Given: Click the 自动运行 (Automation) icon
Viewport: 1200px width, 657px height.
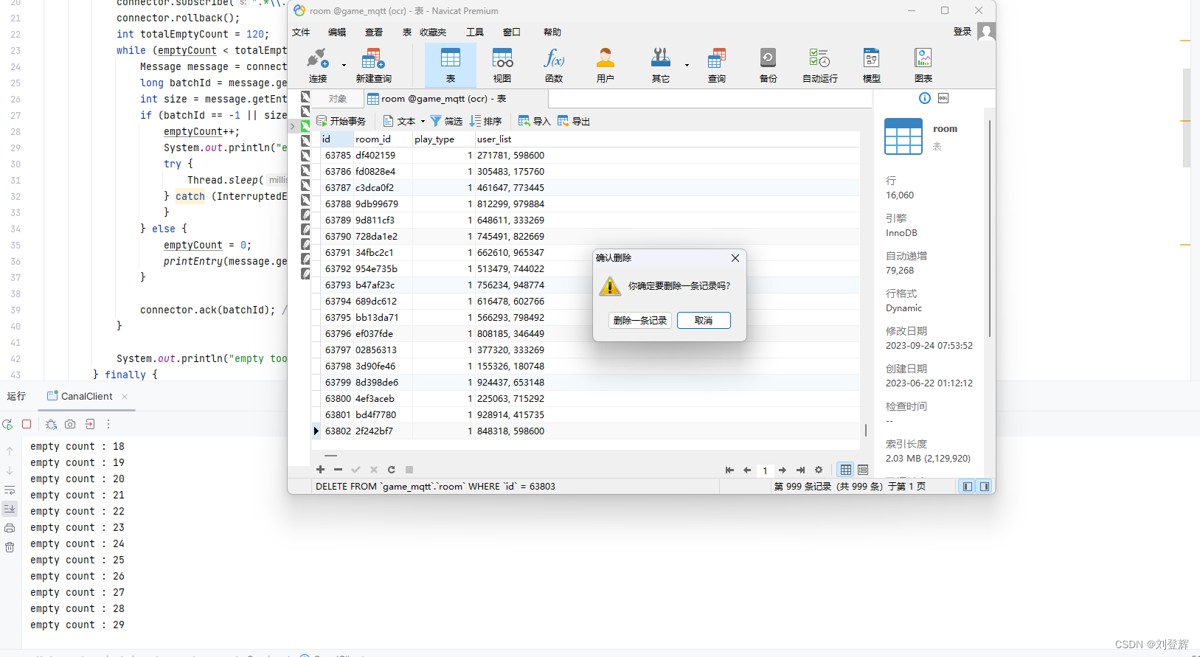Looking at the screenshot, I should click(x=819, y=64).
